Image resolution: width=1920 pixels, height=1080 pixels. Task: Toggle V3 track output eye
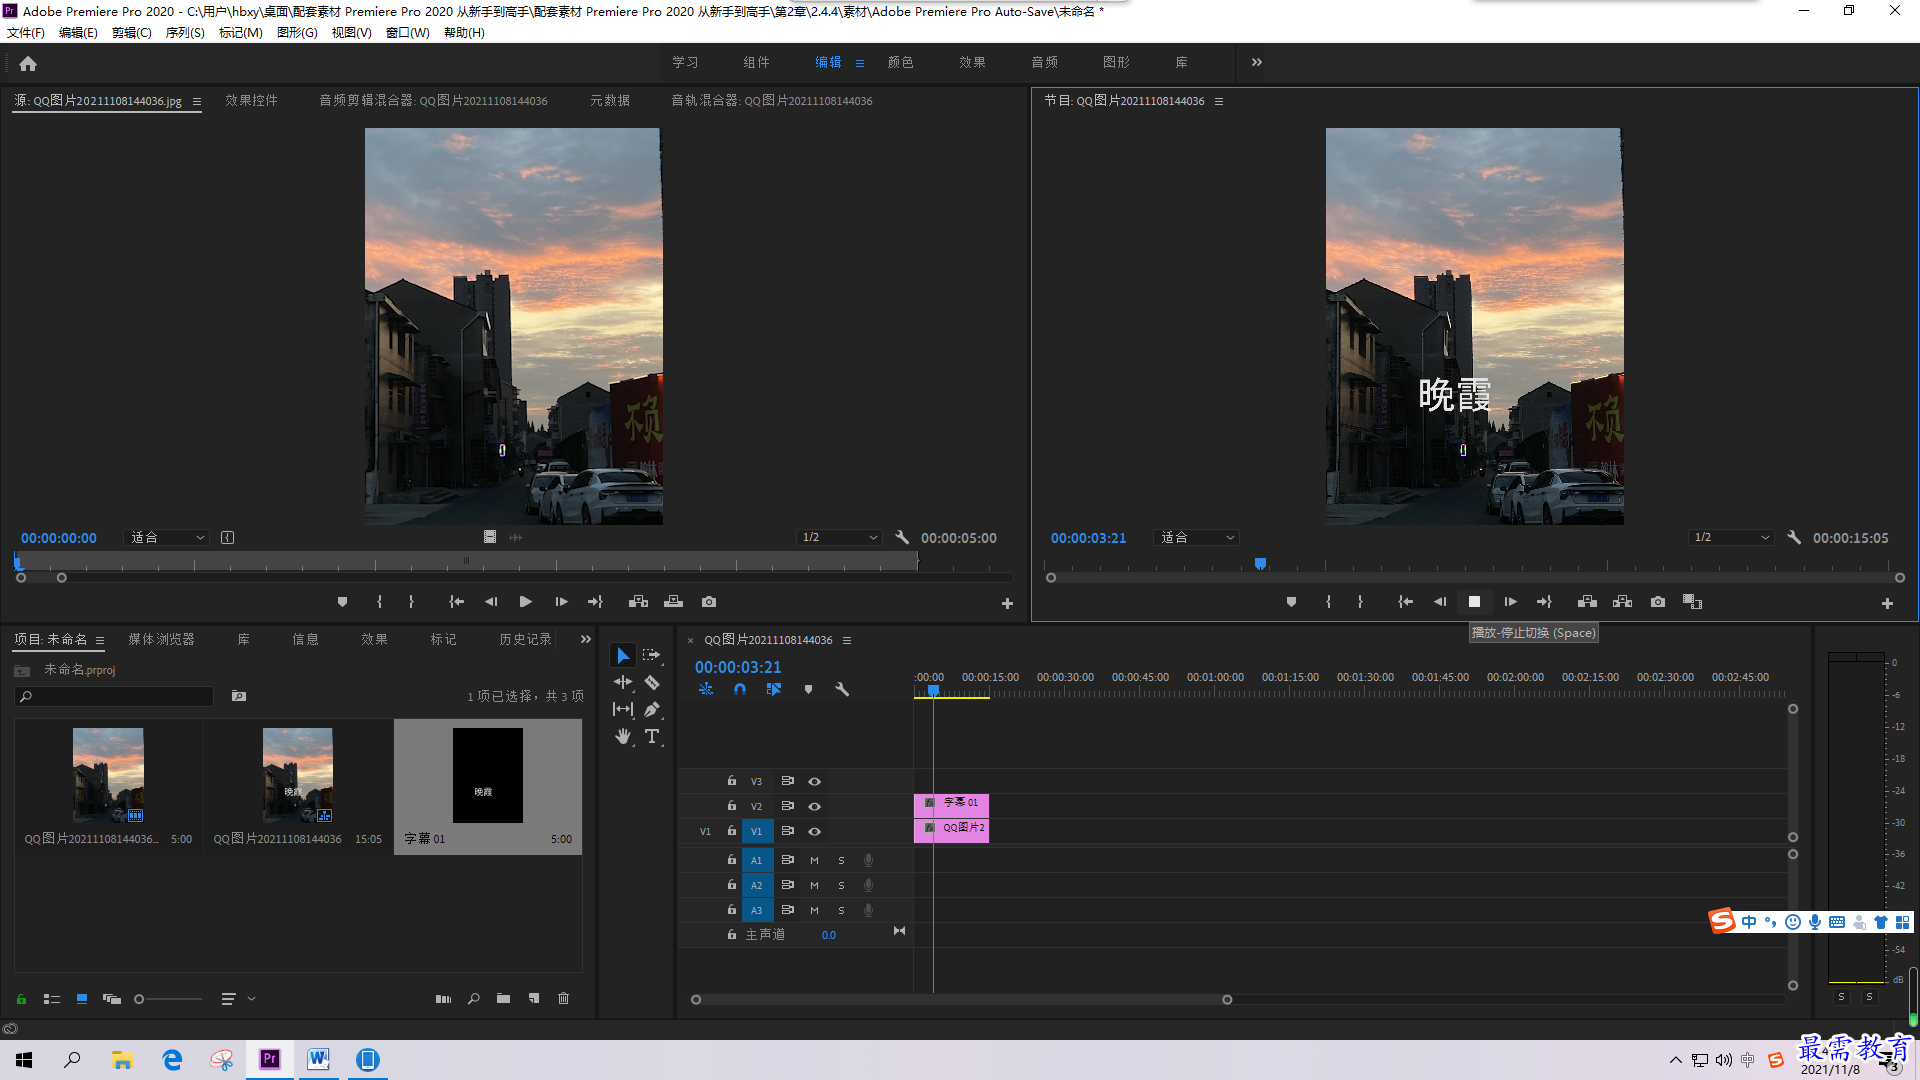pyautogui.click(x=814, y=782)
